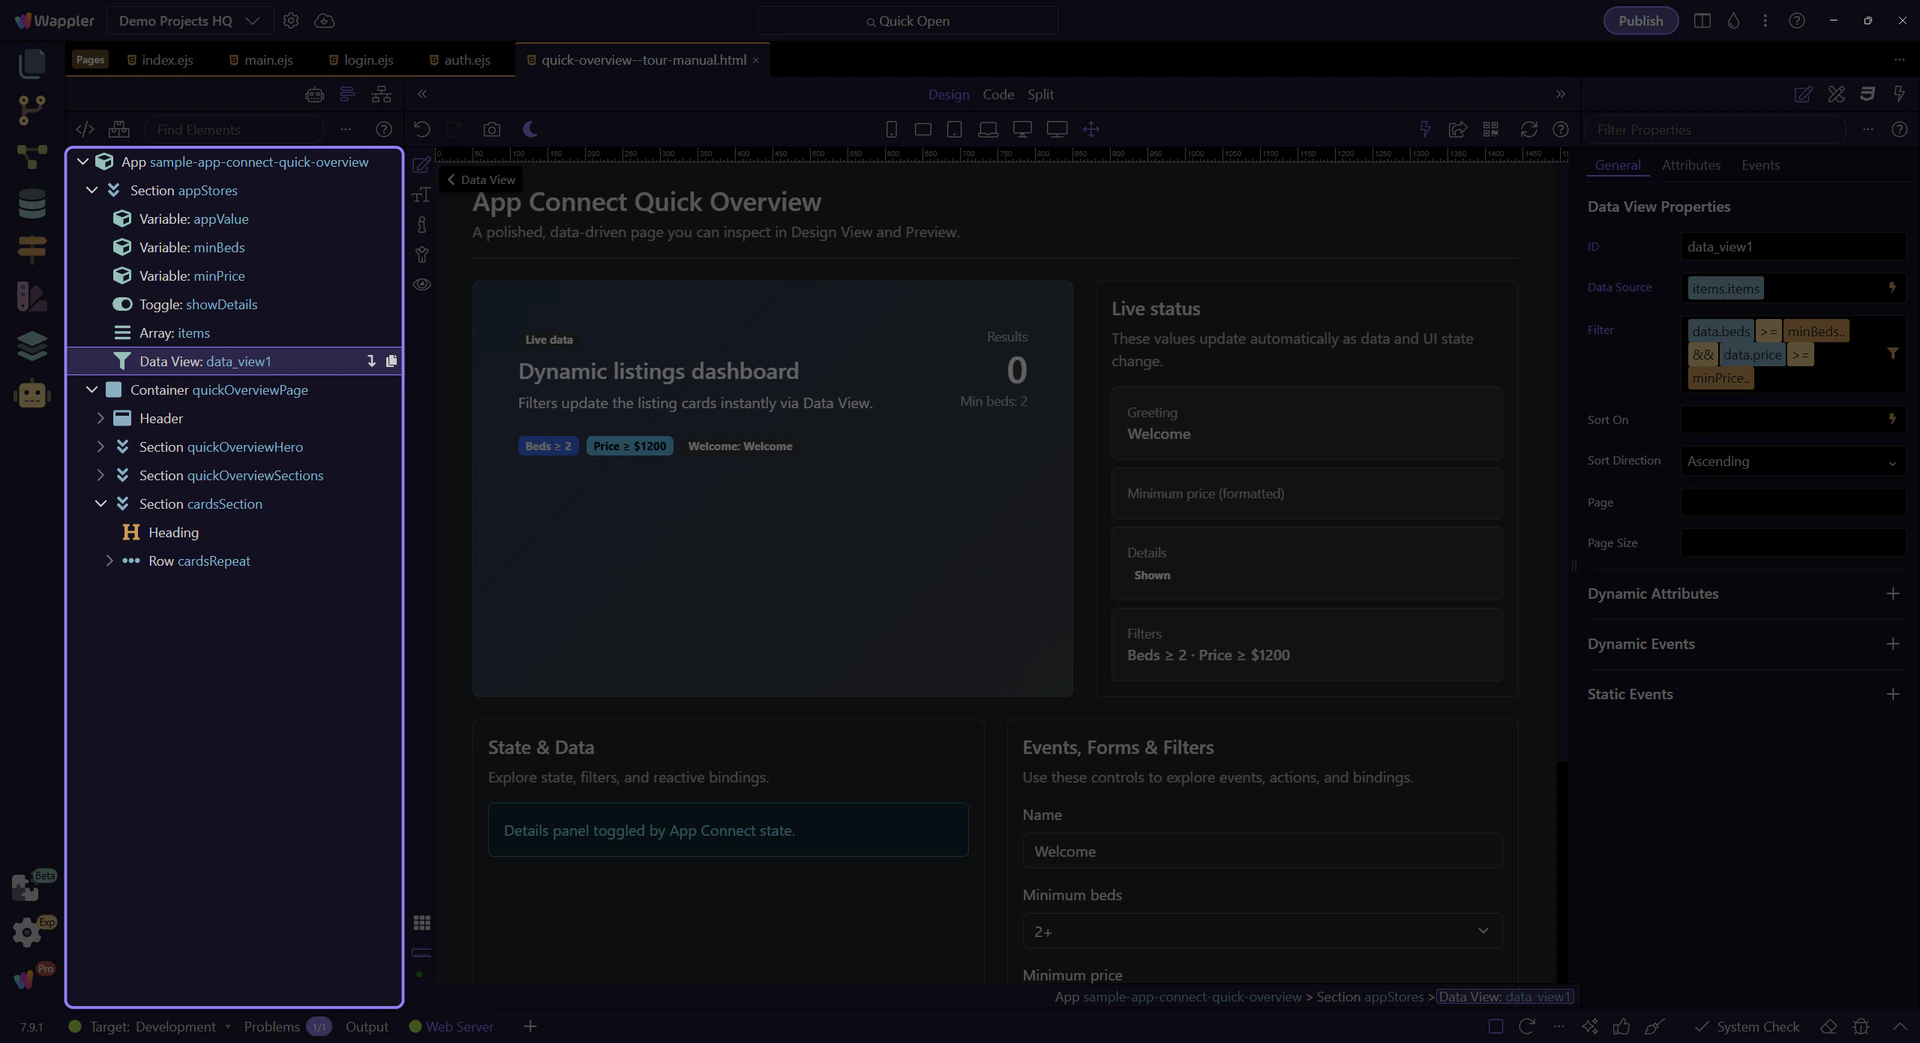Toggle dark mode moon icon
The width and height of the screenshot is (1920, 1043).
(530, 129)
